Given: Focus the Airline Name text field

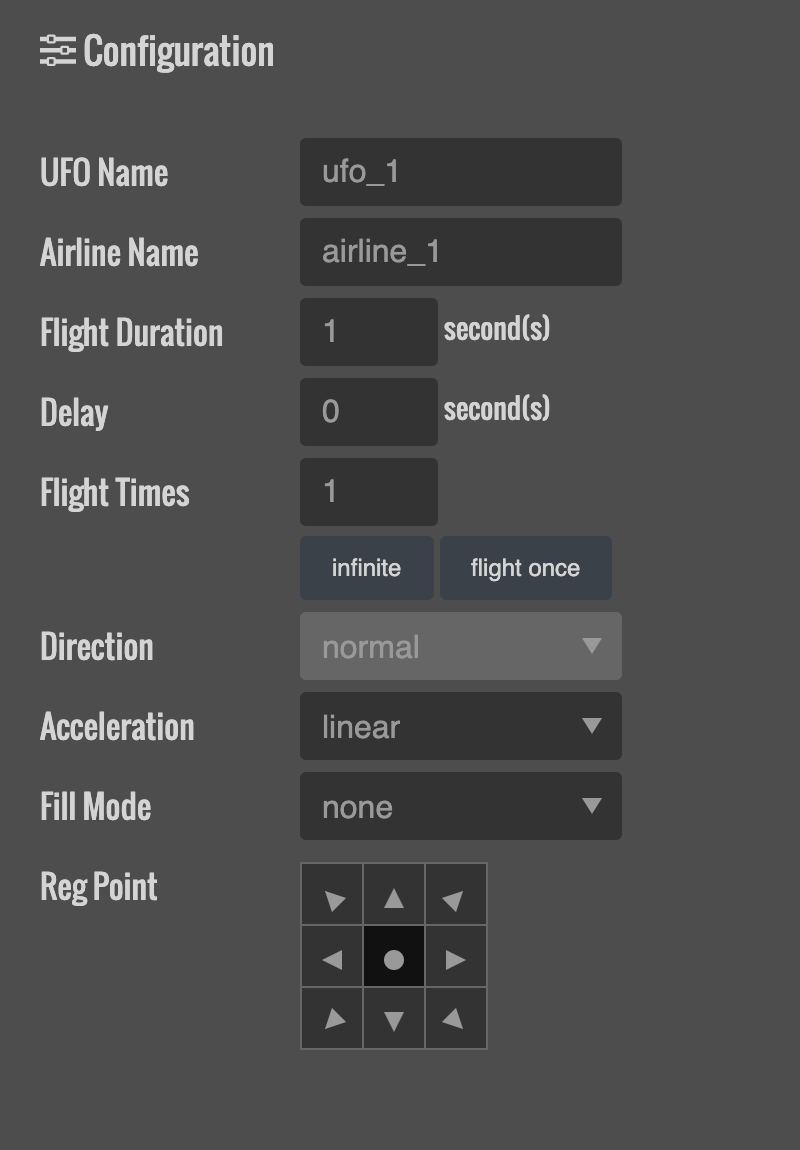Looking at the screenshot, I should pos(460,252).
